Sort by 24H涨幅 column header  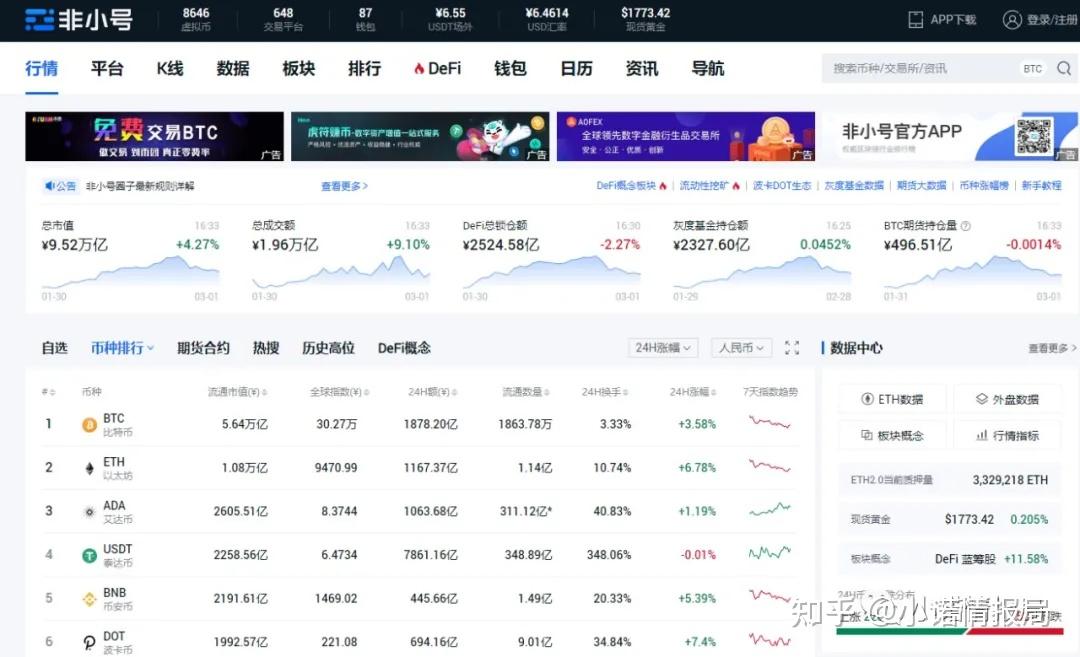point(692,392)
